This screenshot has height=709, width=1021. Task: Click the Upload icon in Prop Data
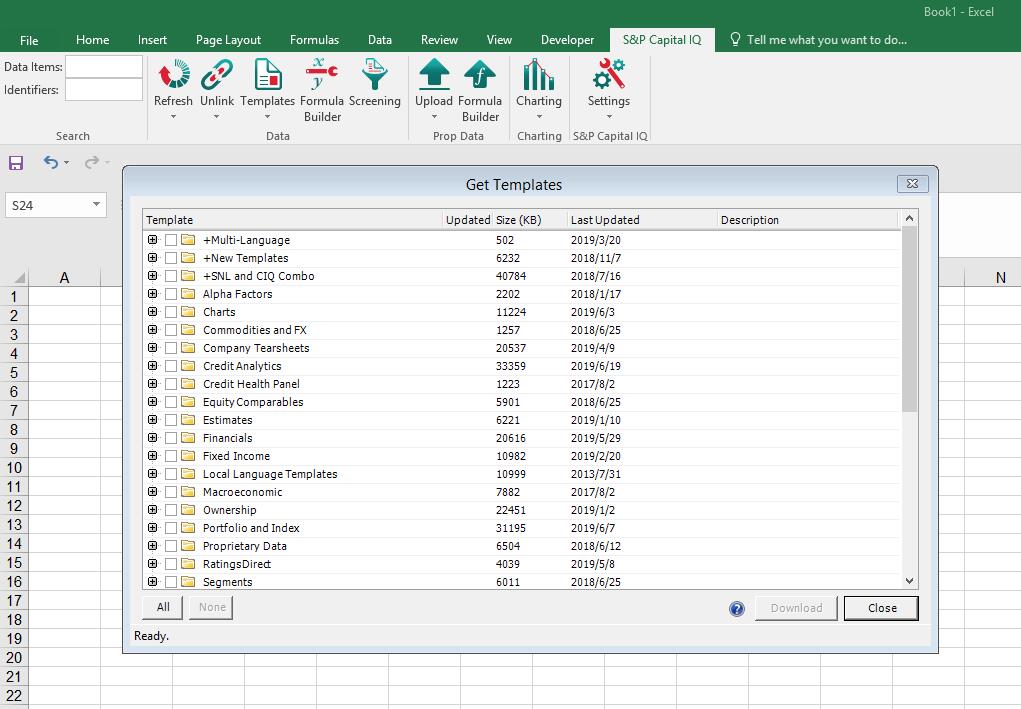pyautogui.click(x=434, y=76)
